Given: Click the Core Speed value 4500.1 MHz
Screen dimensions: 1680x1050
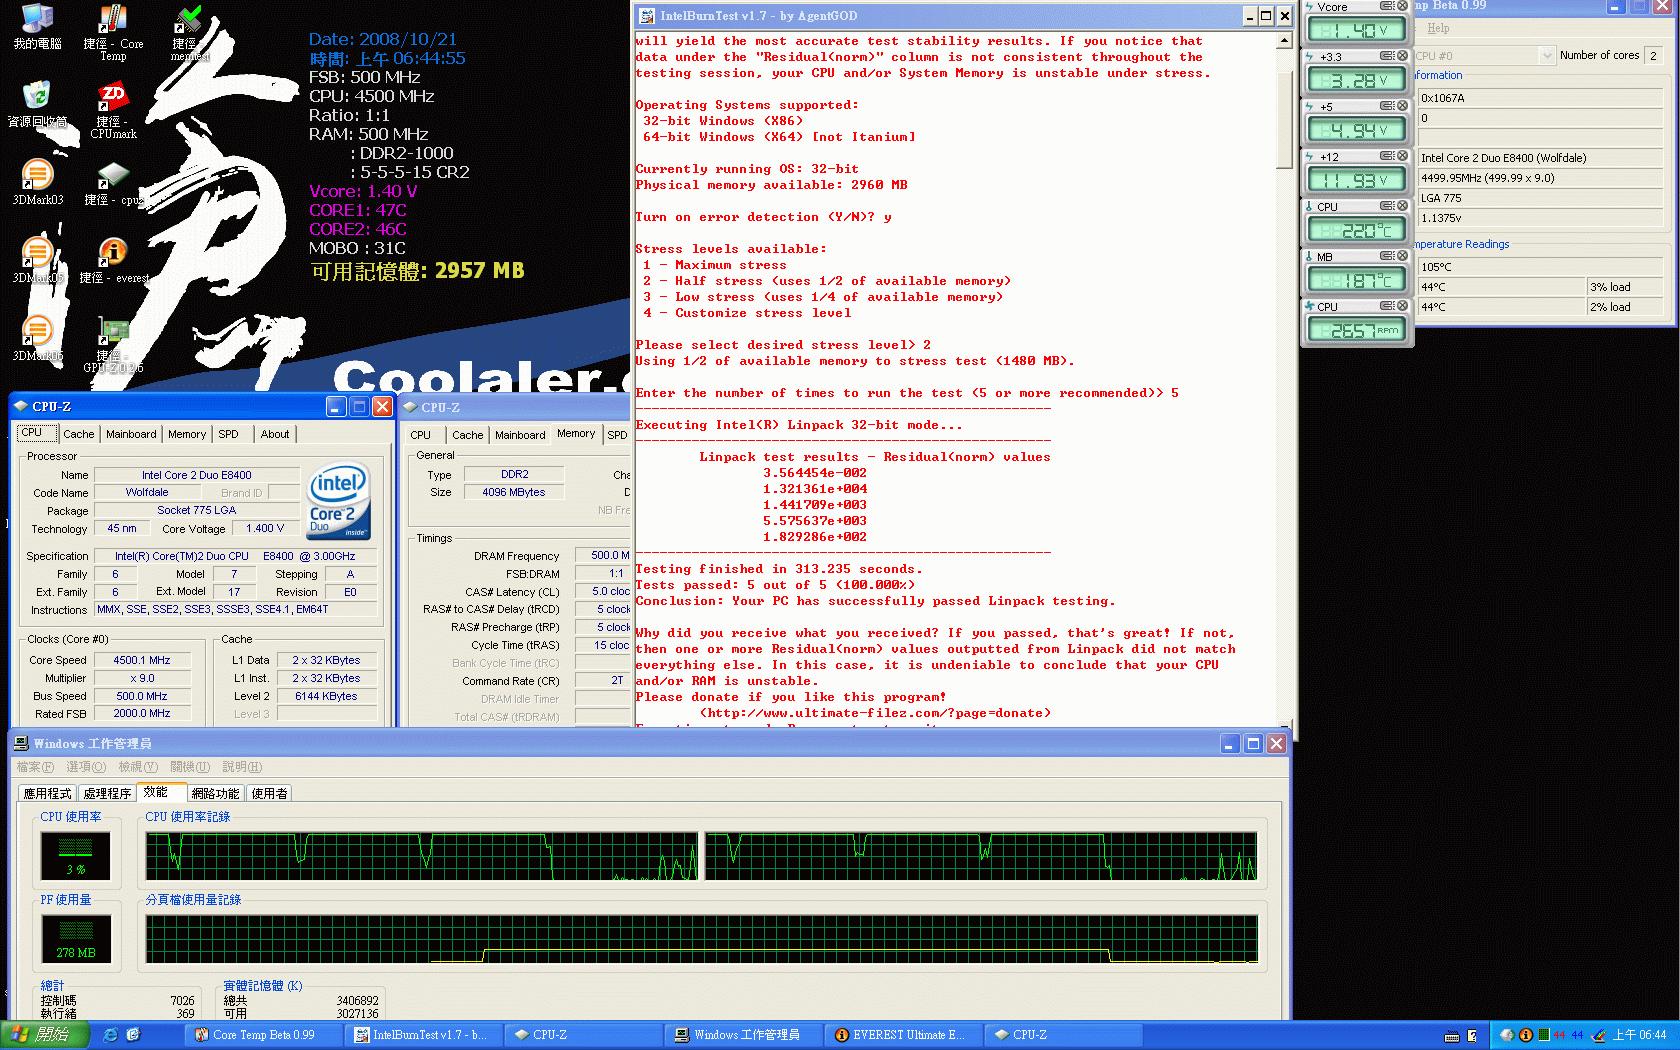Looking at the screenshot, I should coord(142,660).
